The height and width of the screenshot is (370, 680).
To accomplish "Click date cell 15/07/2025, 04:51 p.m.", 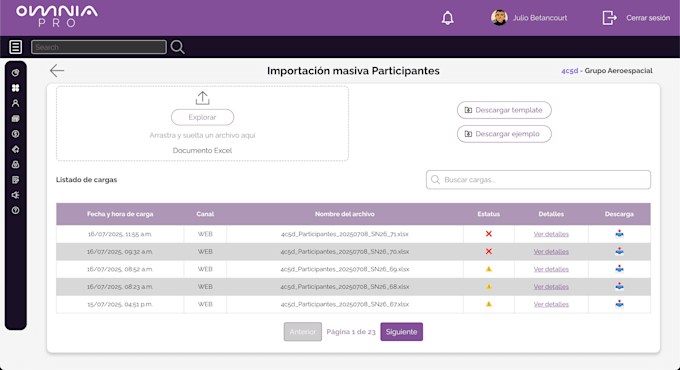I will tap(120, 304).
